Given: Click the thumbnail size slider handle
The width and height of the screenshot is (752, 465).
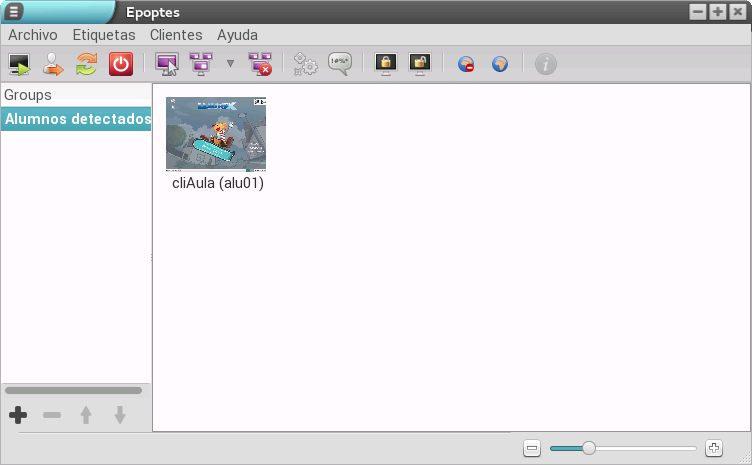Looking at the screenshot, I should pyautogui.click(x=589, y=448).
